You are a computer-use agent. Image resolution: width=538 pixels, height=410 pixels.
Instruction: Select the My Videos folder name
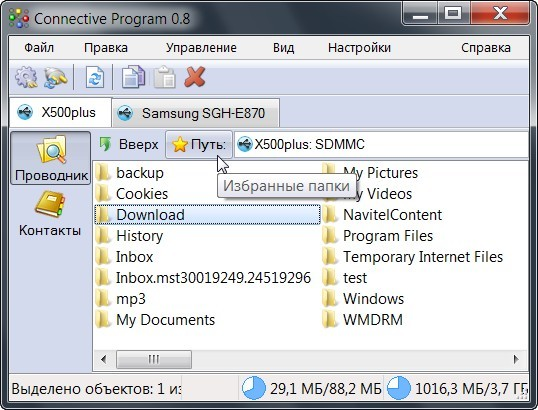[377, 194]
